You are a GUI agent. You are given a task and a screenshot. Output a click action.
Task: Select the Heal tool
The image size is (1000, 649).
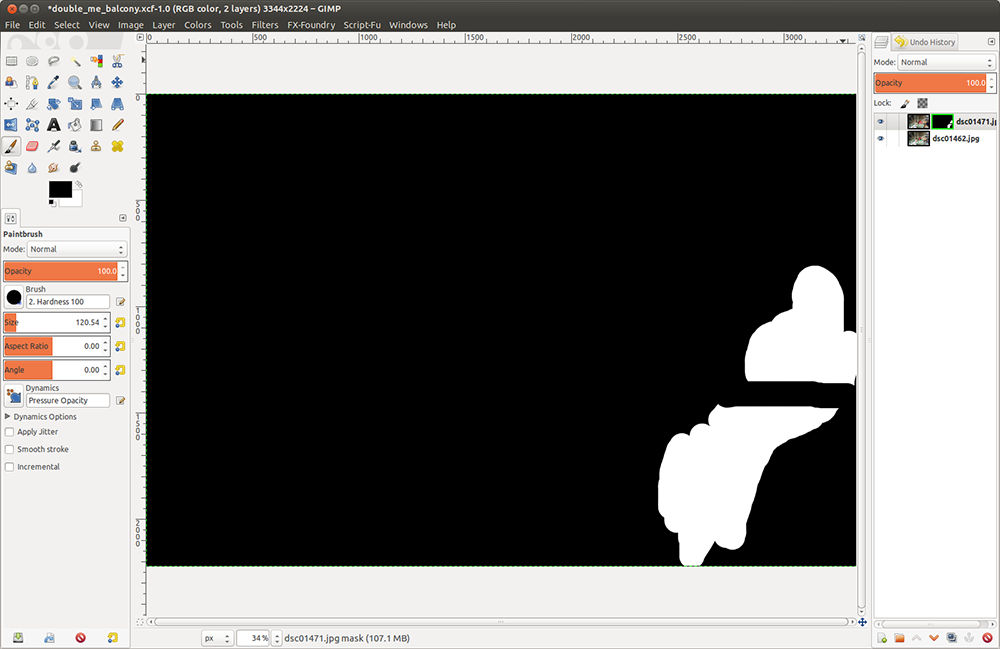click(x=117, y=146)
